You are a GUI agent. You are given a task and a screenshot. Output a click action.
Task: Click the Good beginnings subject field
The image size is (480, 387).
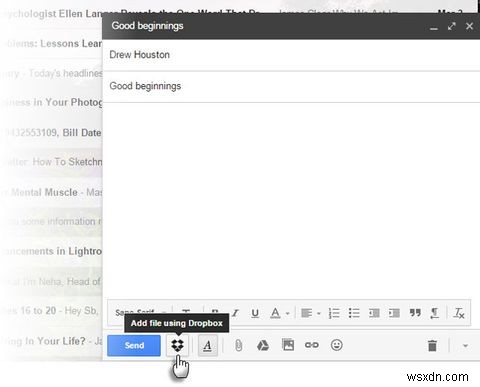(291, 86)
